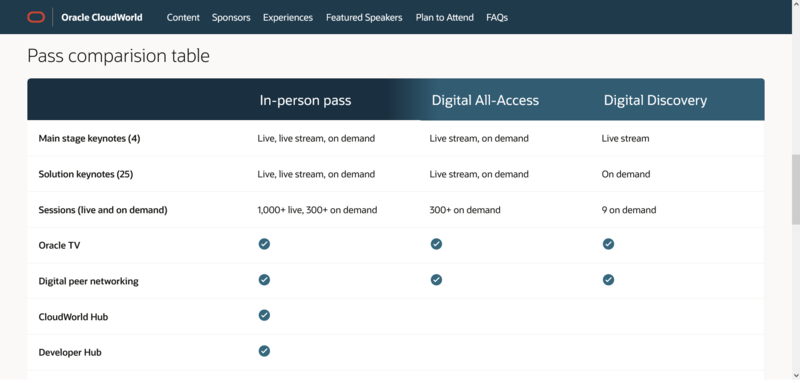Open the Oracle CloudWorld home link
800x383 pixels.
click(x=102, y=17)
